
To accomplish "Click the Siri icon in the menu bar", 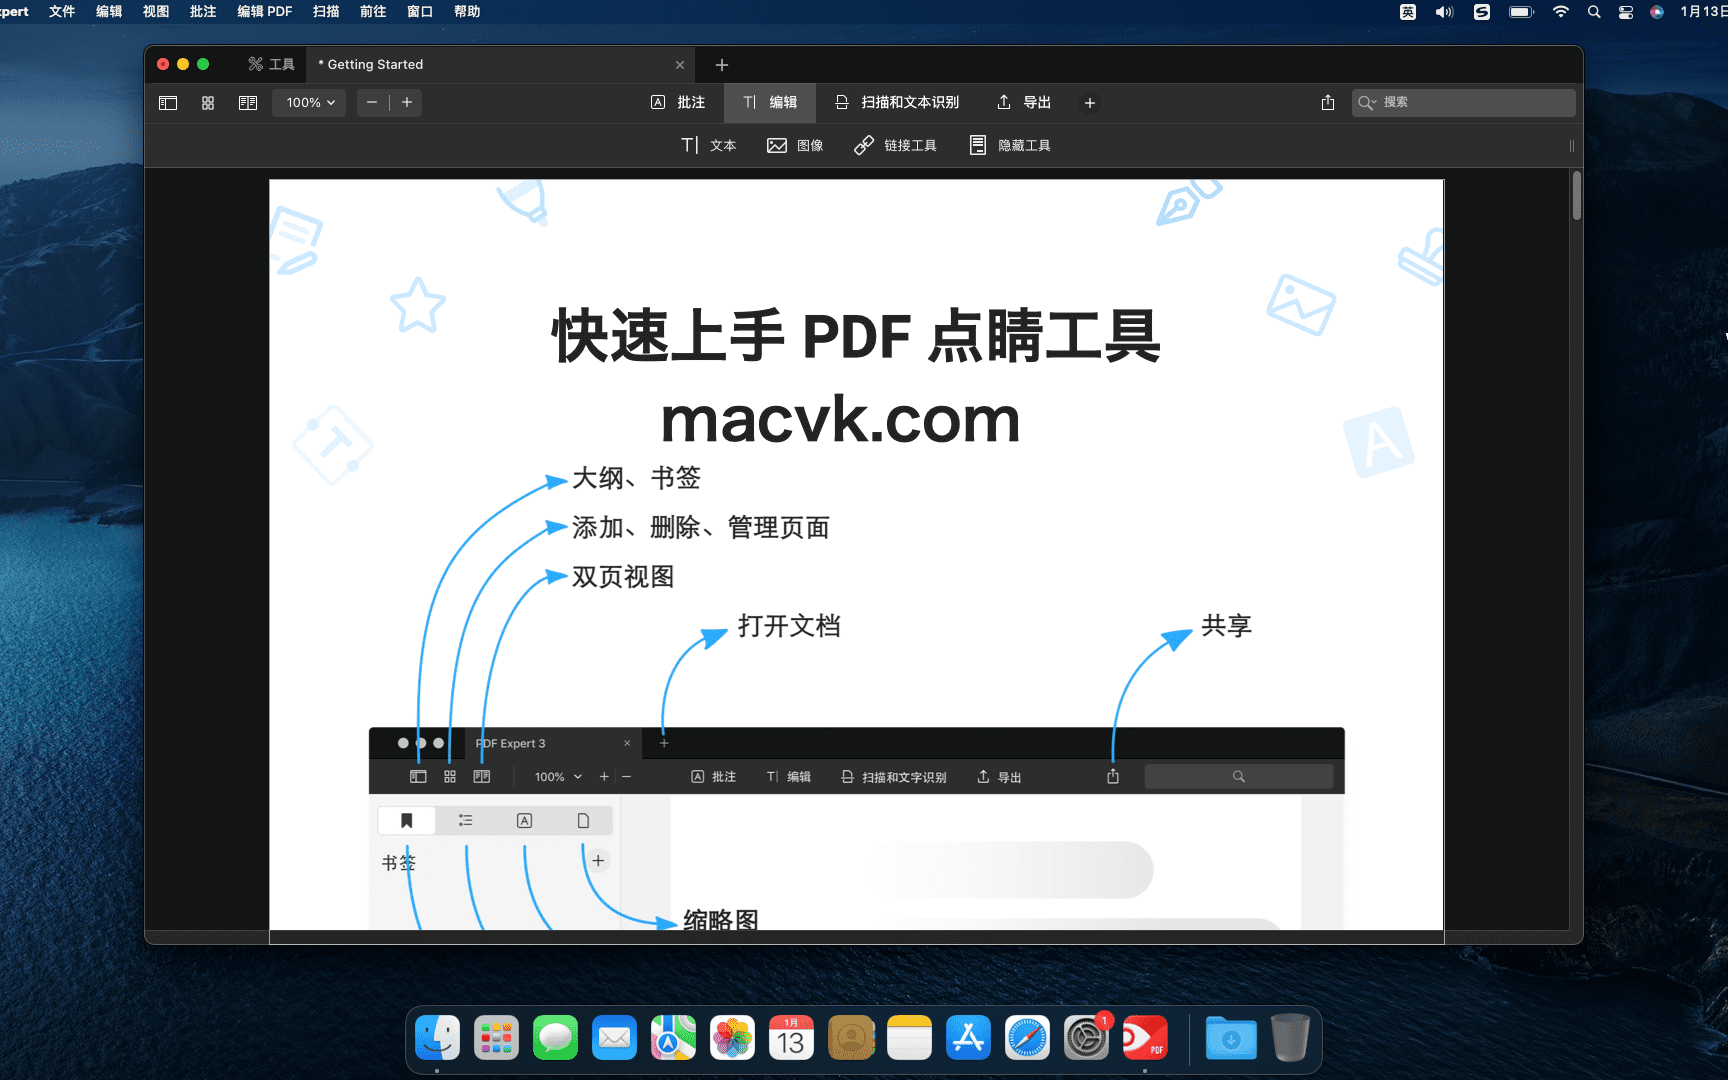I will pyautogui.click(x=1657, y=12).
